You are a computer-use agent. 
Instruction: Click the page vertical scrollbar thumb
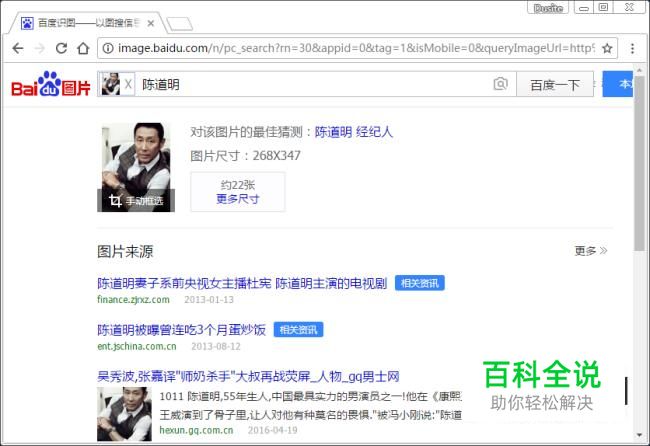click(x=639, y=162)
